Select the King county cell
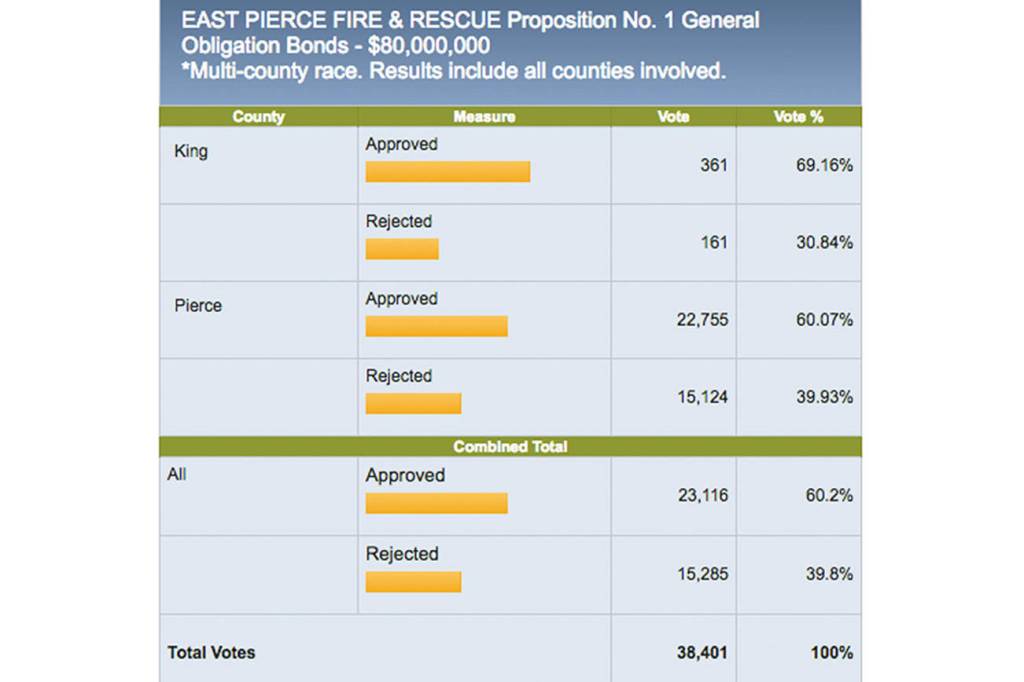Viewport: 1024px width, 682px height. point(191,153)
